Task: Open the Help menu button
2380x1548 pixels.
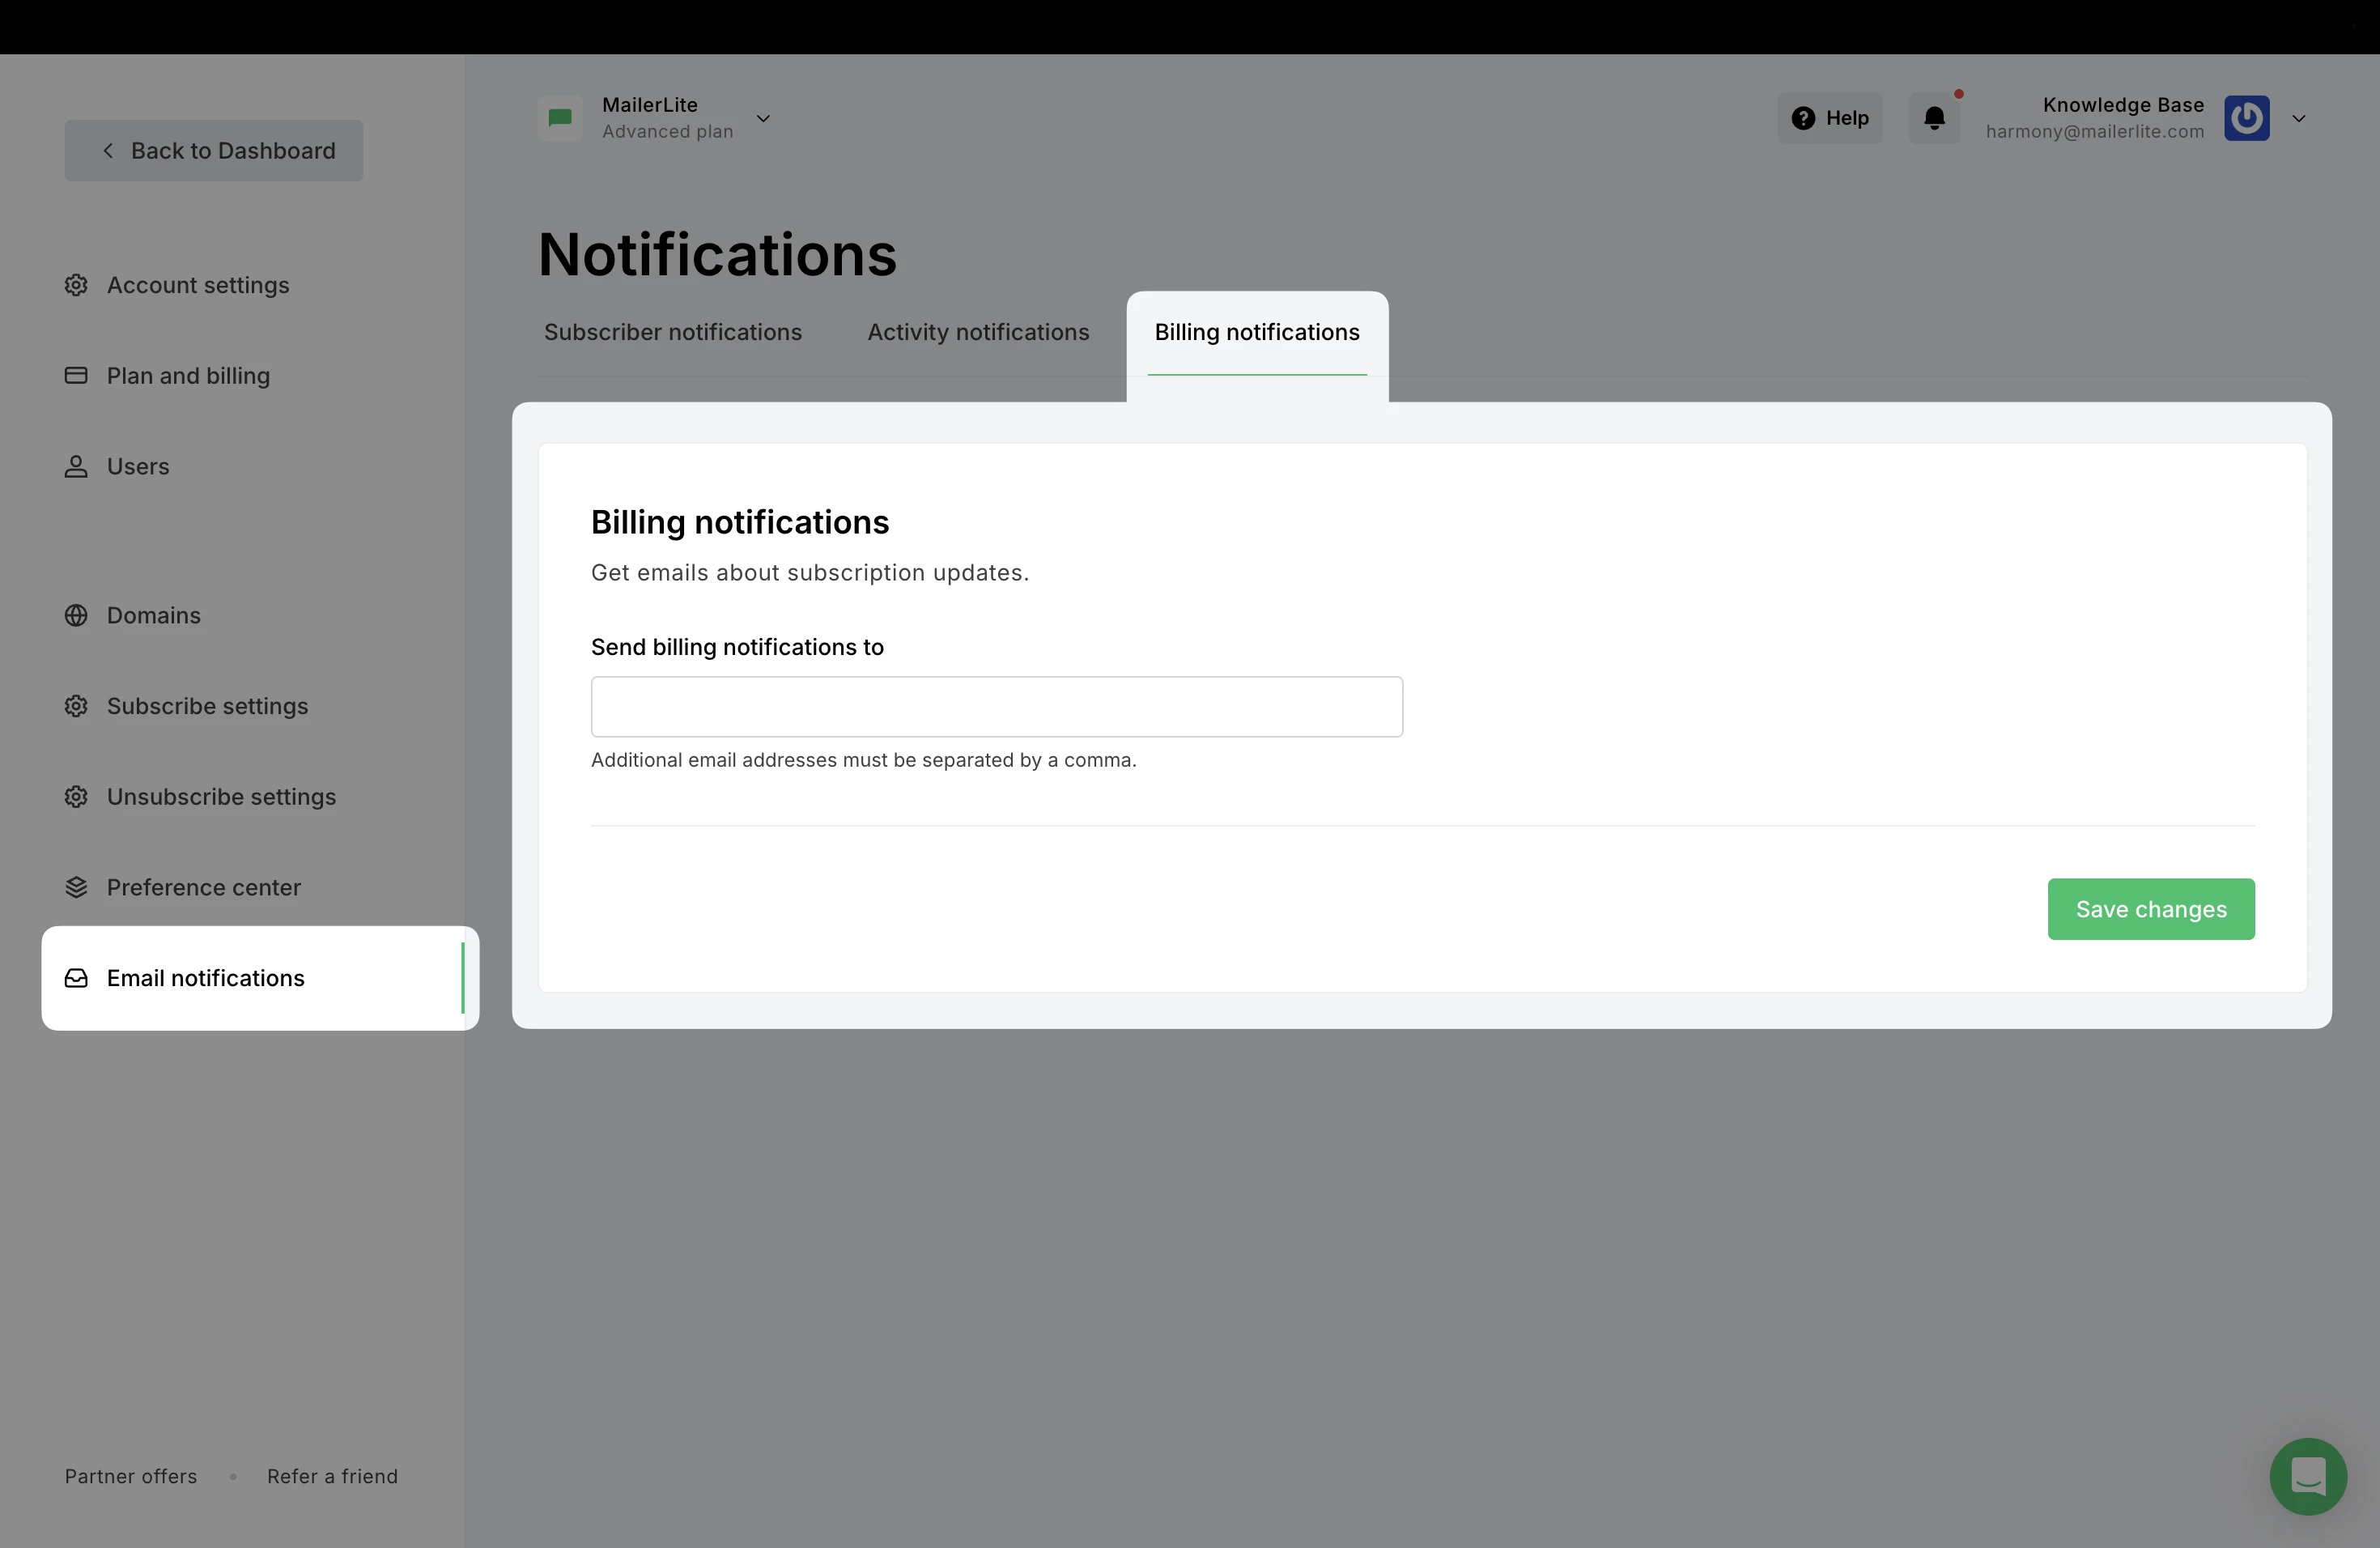Action: (x=1829, y=118)
